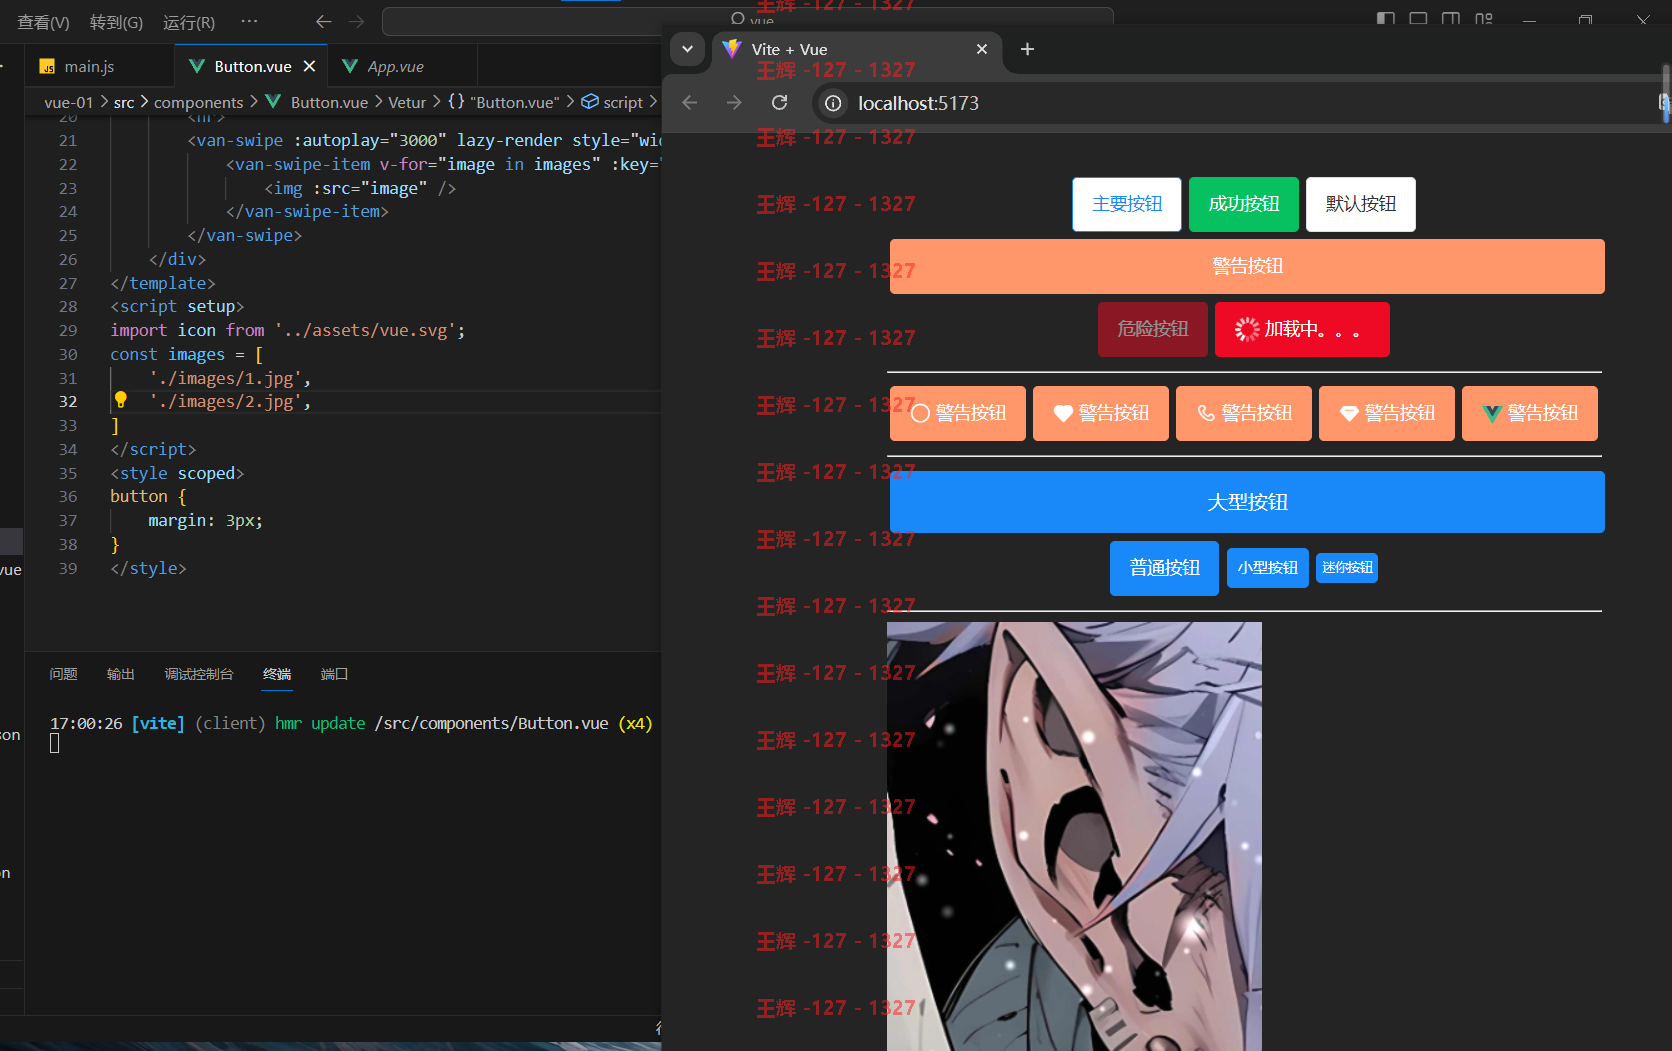Click the 警告按钮 with Vue logo icon
This screenshot has width=1672, height=1051.
tap(1530, 413)
